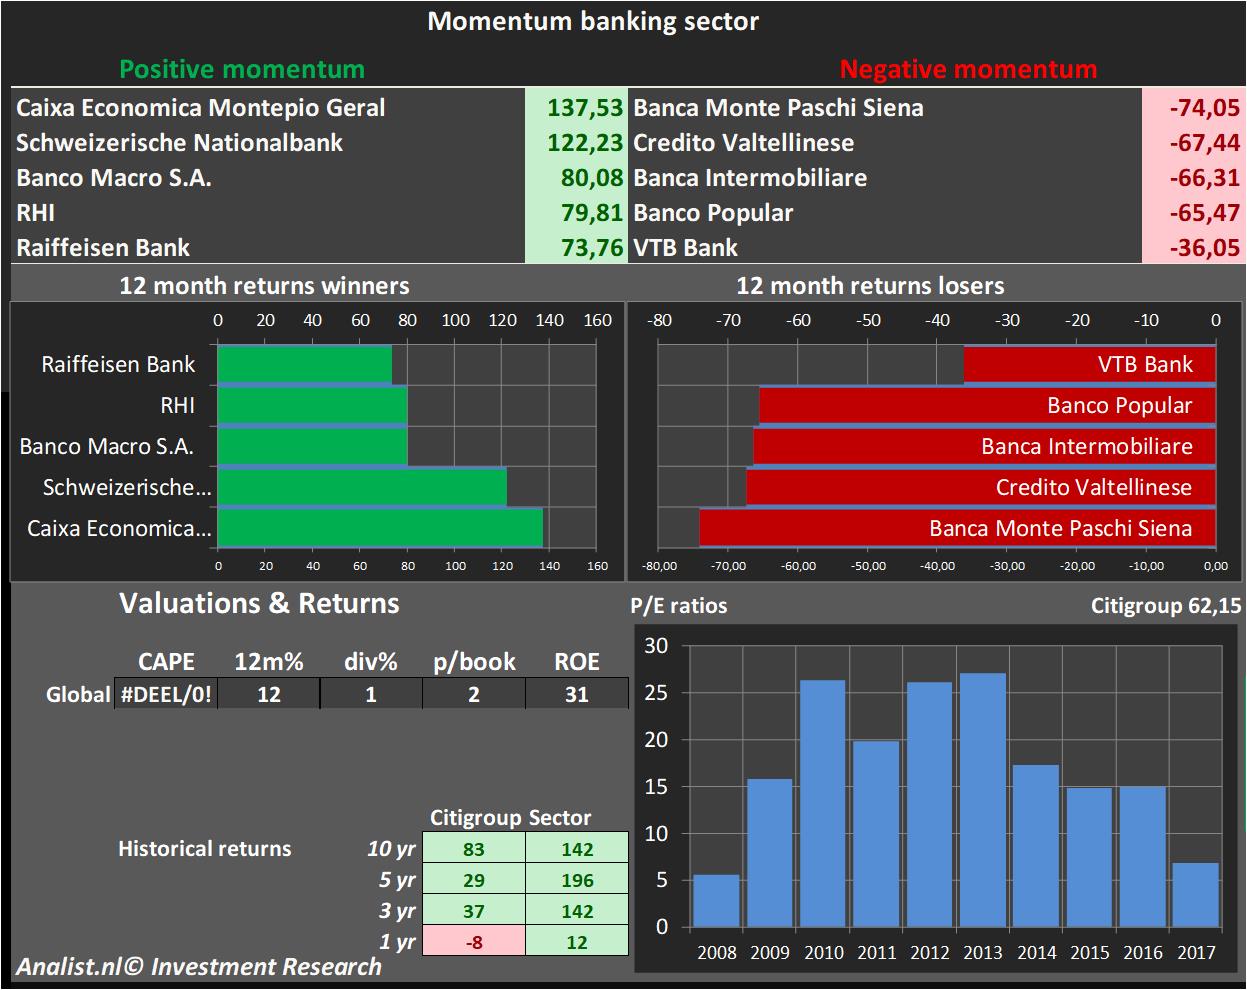The image size is (1247, 990).
Task: Select Sector 5 yr return cell 196
Action: click(577, 880)
